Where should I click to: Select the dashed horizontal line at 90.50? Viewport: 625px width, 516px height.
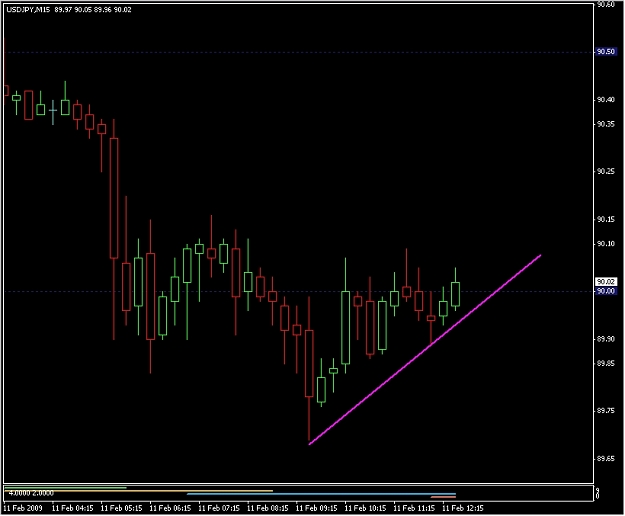point(299,52)
